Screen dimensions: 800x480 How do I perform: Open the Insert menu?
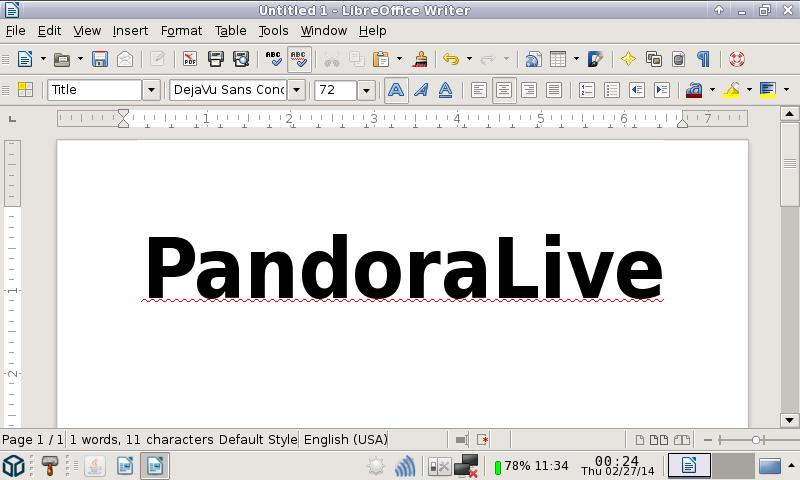coord(131,31)
